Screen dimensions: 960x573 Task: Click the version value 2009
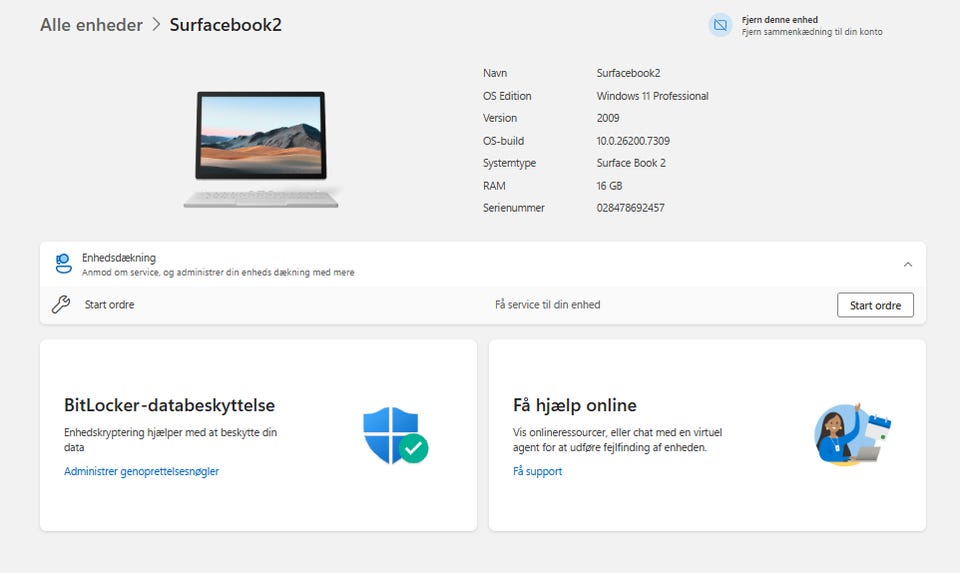pyautogui.click(x=607, y=118)
